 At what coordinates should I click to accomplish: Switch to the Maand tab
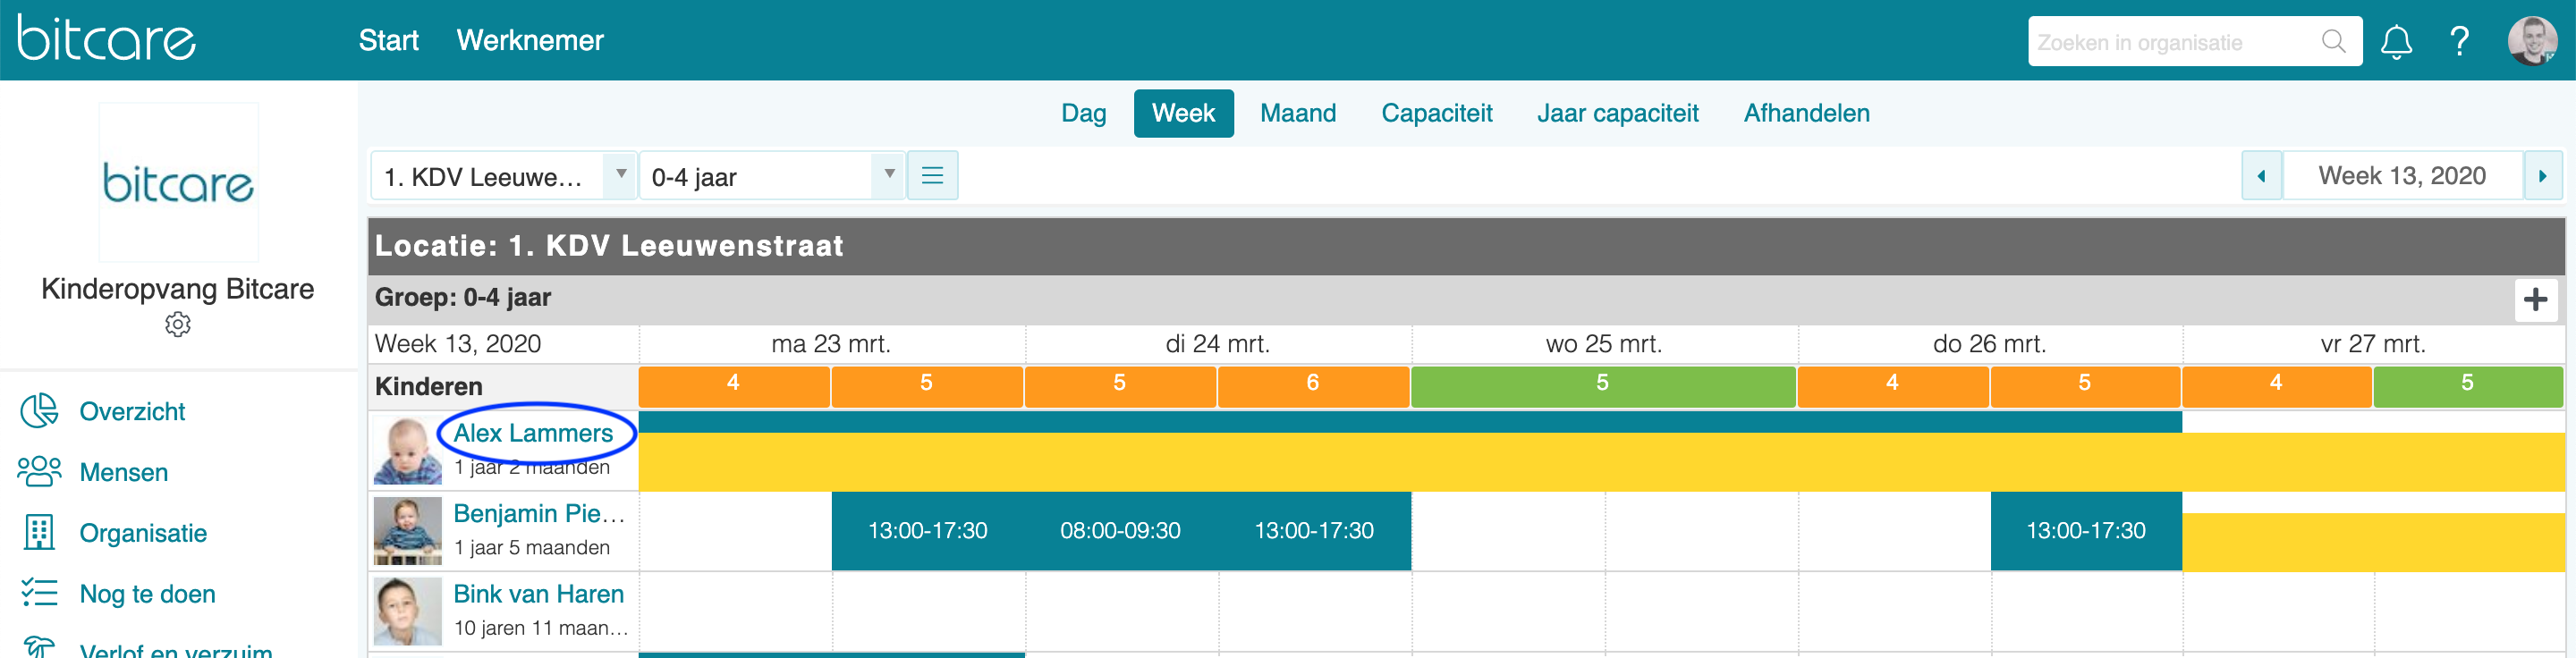click(x=1297, y=113)
